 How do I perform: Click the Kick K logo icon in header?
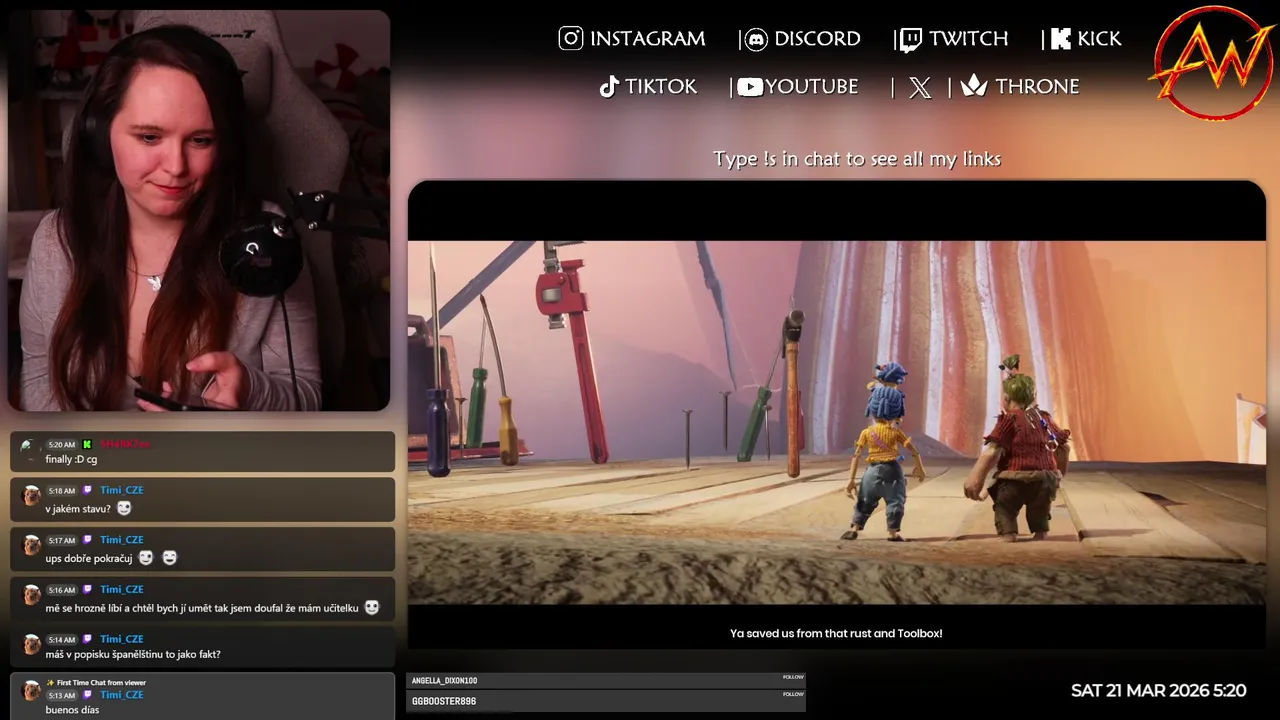[1061, 39]
